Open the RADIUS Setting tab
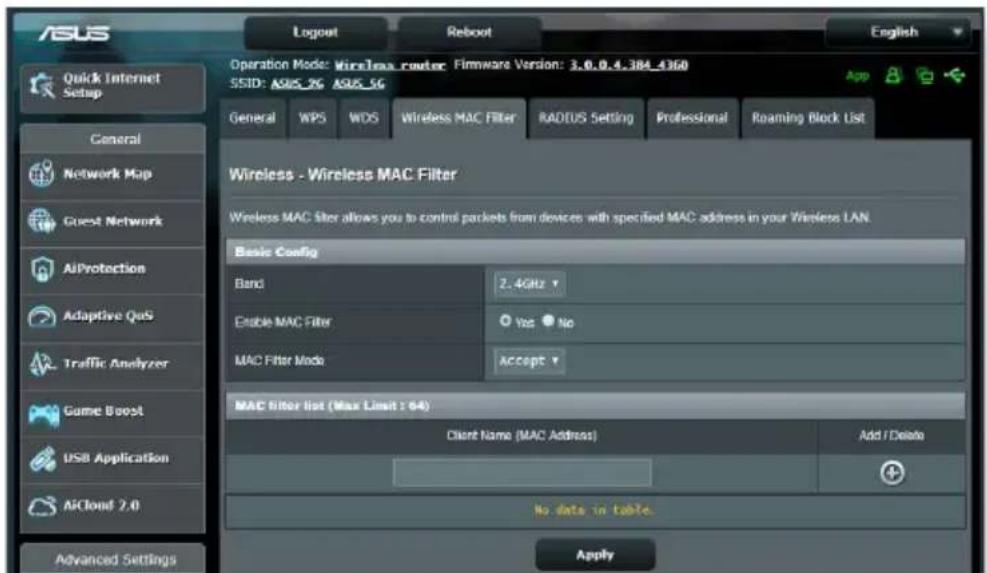 586,118
